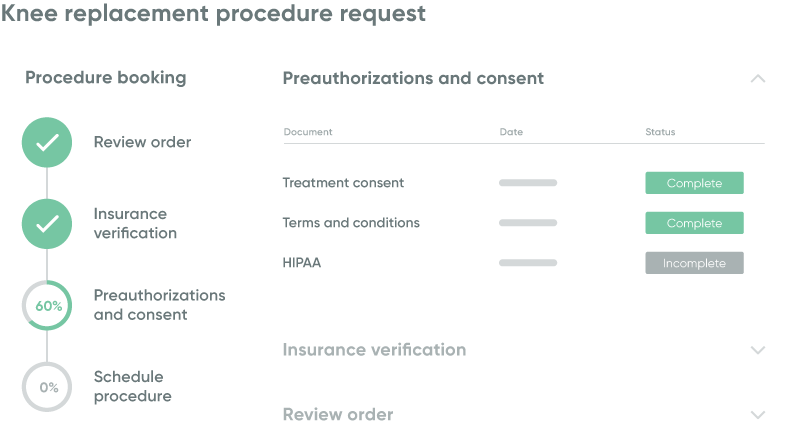Sort by the Status column header
This screenshot has height=445, width=792.
tap(660, 132)
